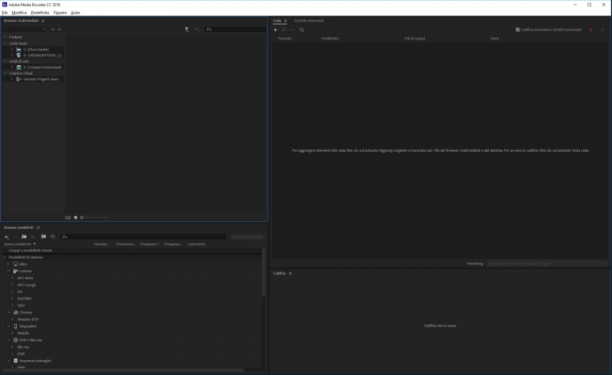This screenshot has width=612, height=375.
Task: Expand the C: (Disco locale) drive
Action: [x=12, y=50]
